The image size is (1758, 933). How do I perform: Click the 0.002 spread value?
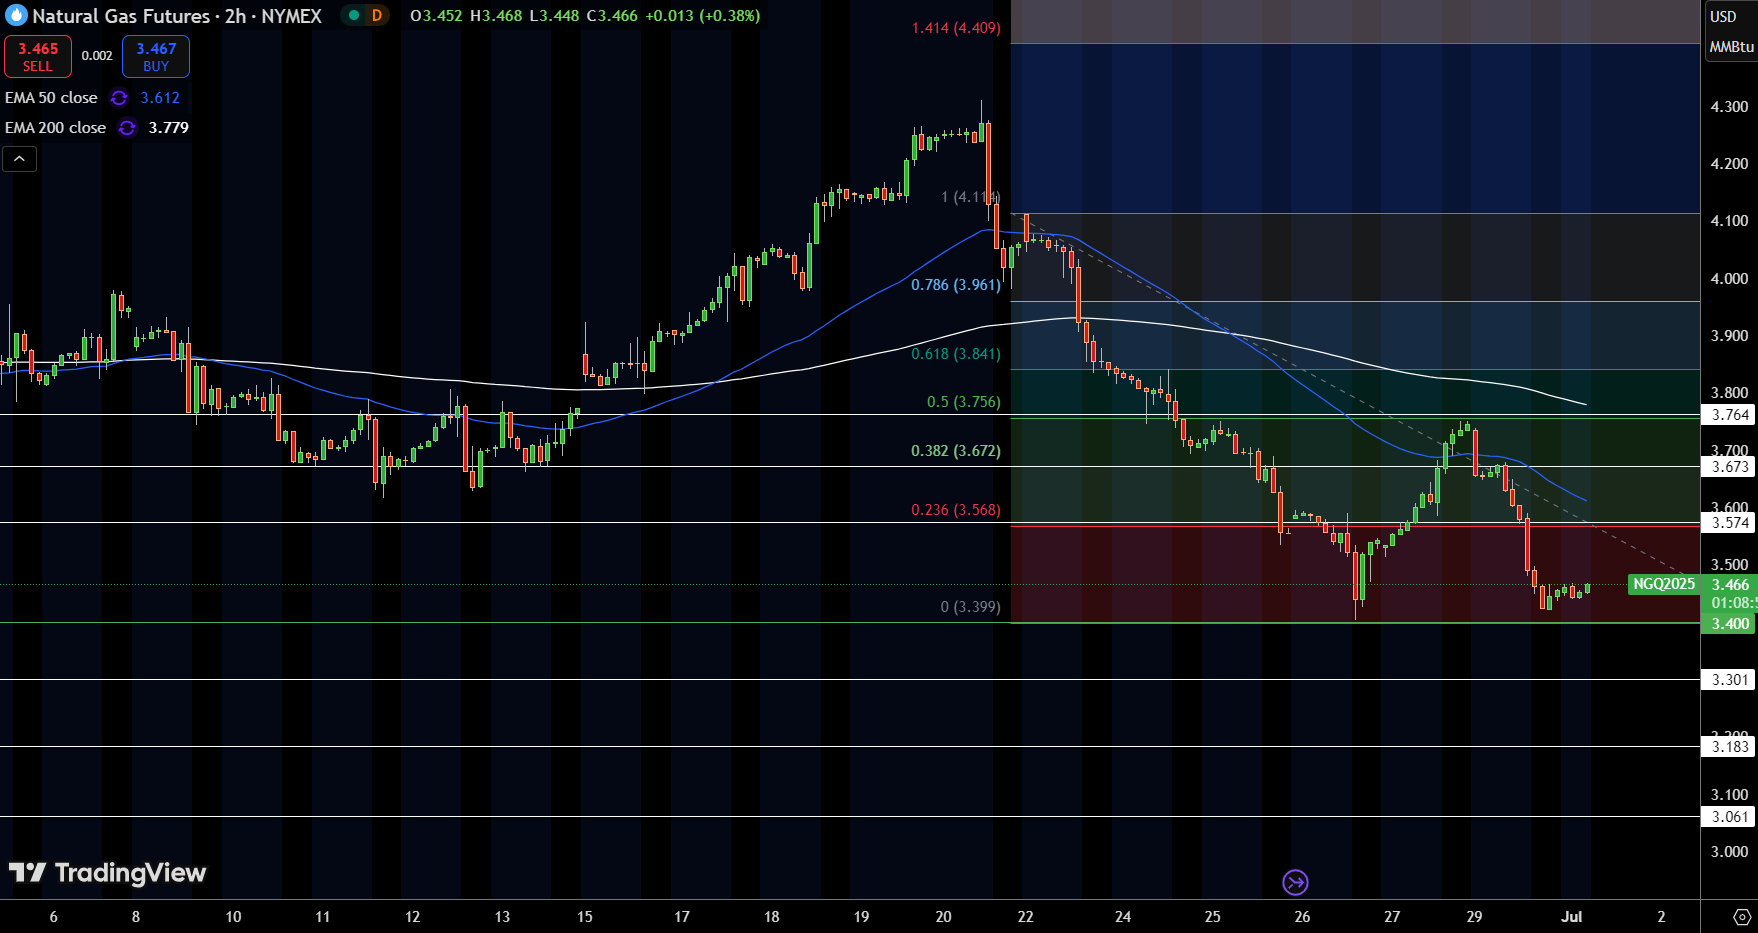[97, 56]
